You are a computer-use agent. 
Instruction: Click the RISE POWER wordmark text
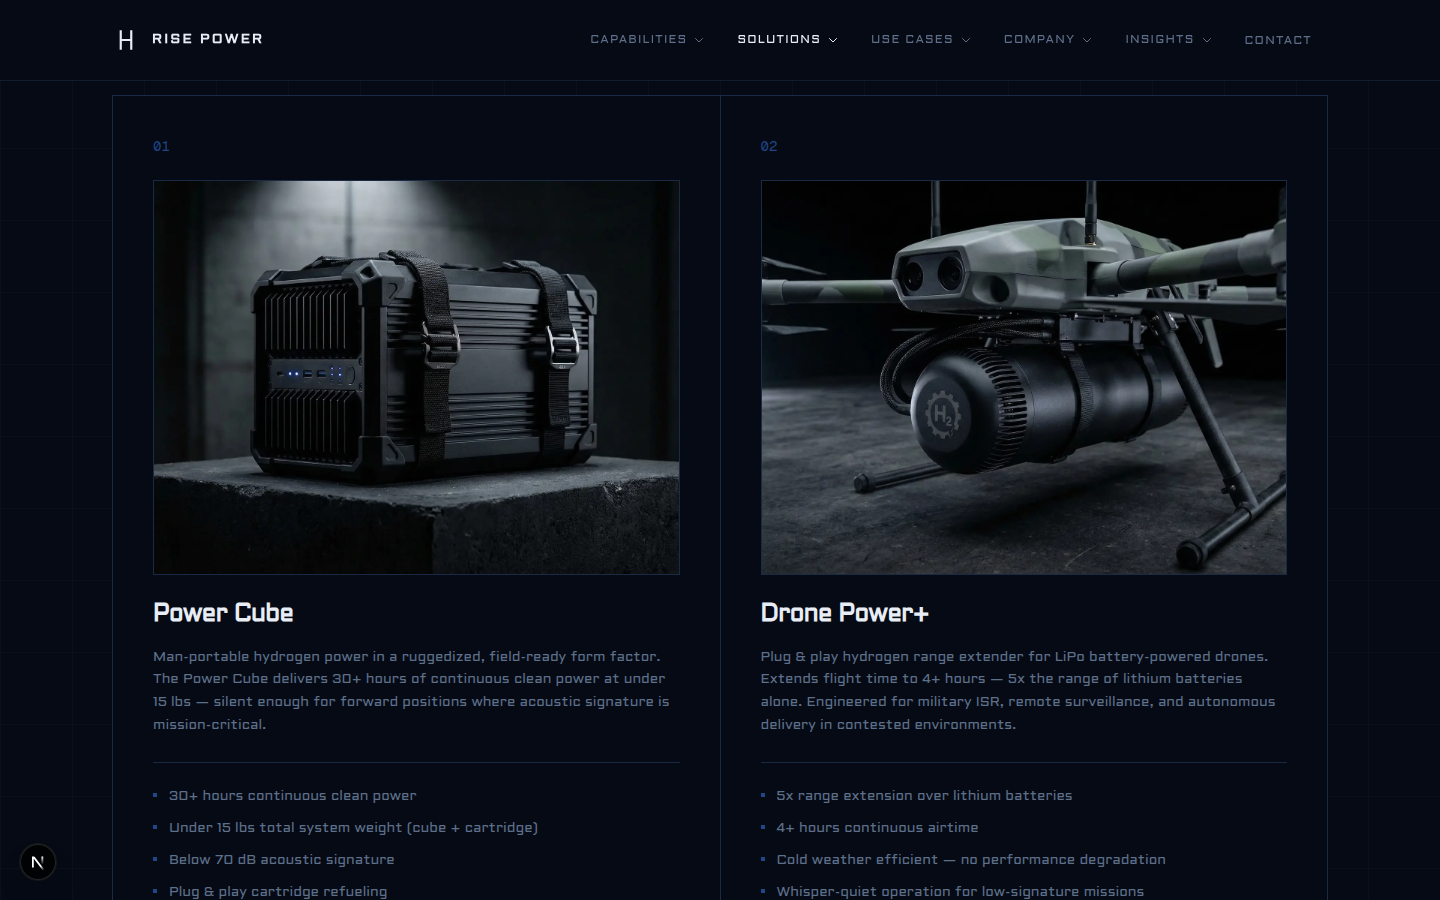coord(207,39)
